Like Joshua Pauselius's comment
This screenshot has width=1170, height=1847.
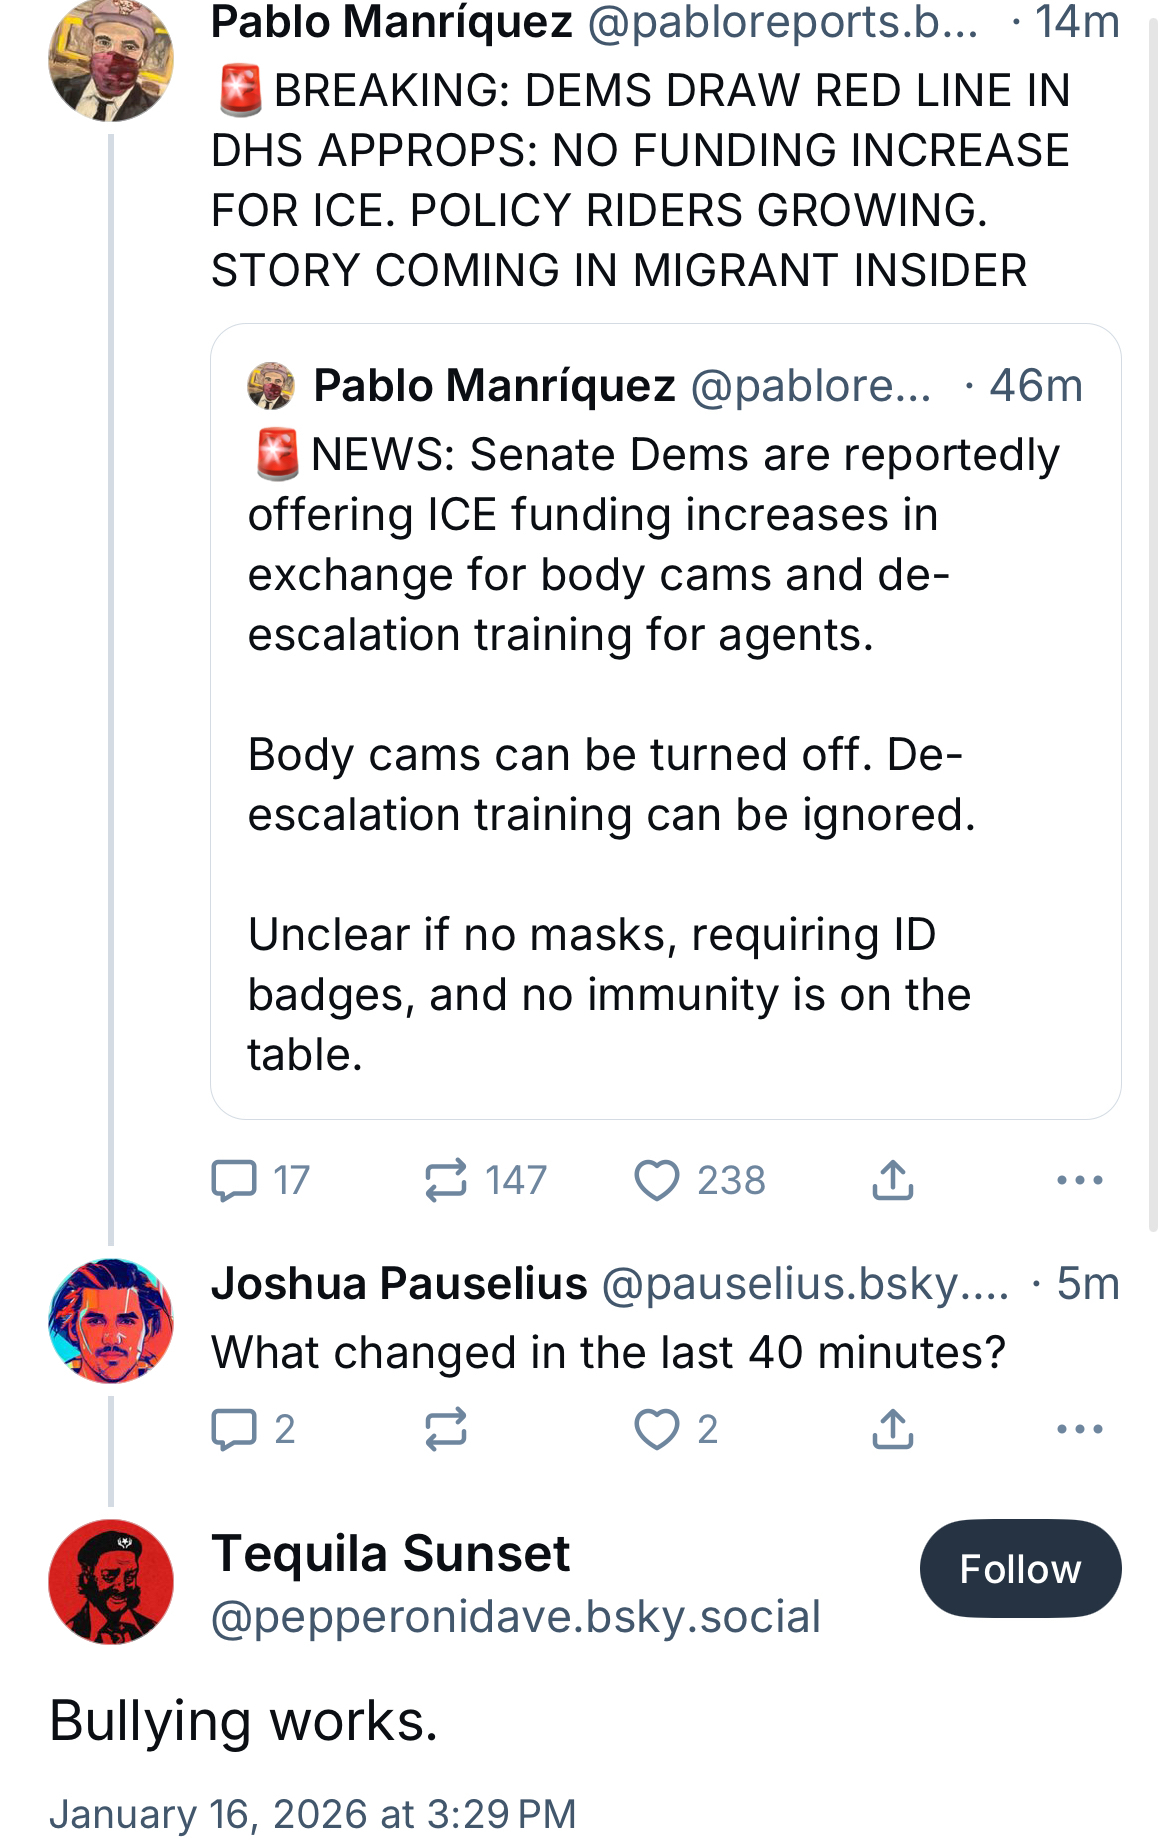coord(657,1429)
